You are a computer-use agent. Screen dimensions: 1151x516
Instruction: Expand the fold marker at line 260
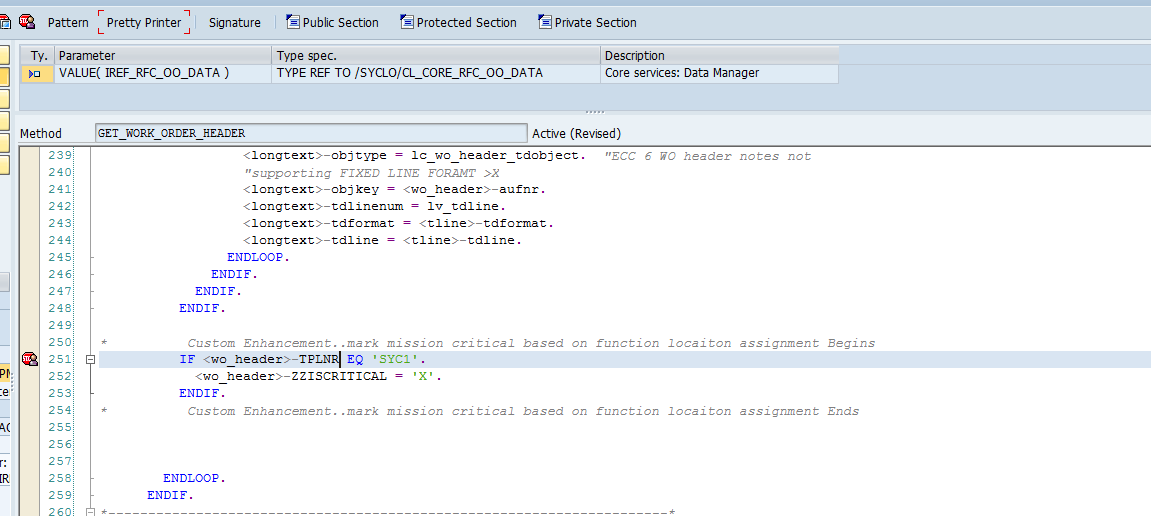[x=91, y=512]
